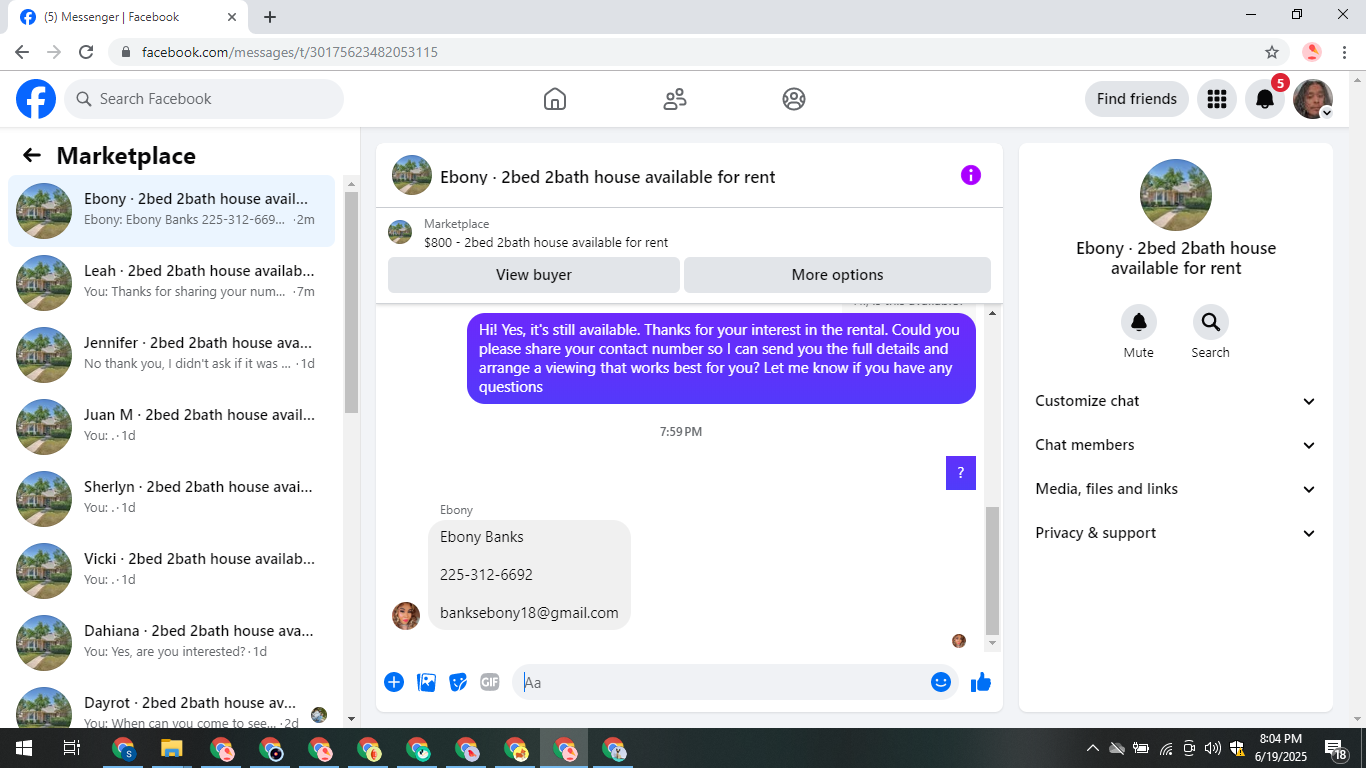The image size is (1366, 768).
Task: Click the Search Facebook field
Action: pyautogui.click(x=204, y=99)
